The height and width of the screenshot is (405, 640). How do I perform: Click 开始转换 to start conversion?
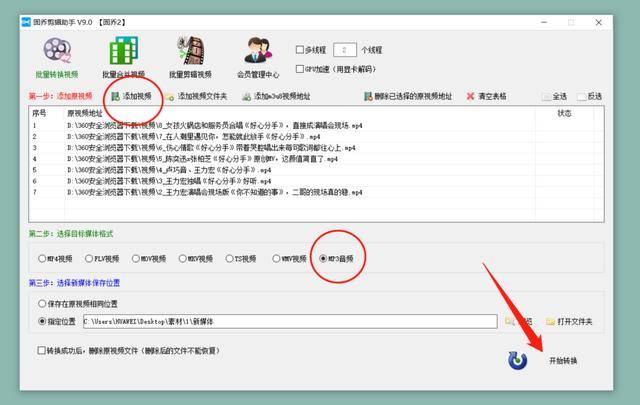coord(560,360)
